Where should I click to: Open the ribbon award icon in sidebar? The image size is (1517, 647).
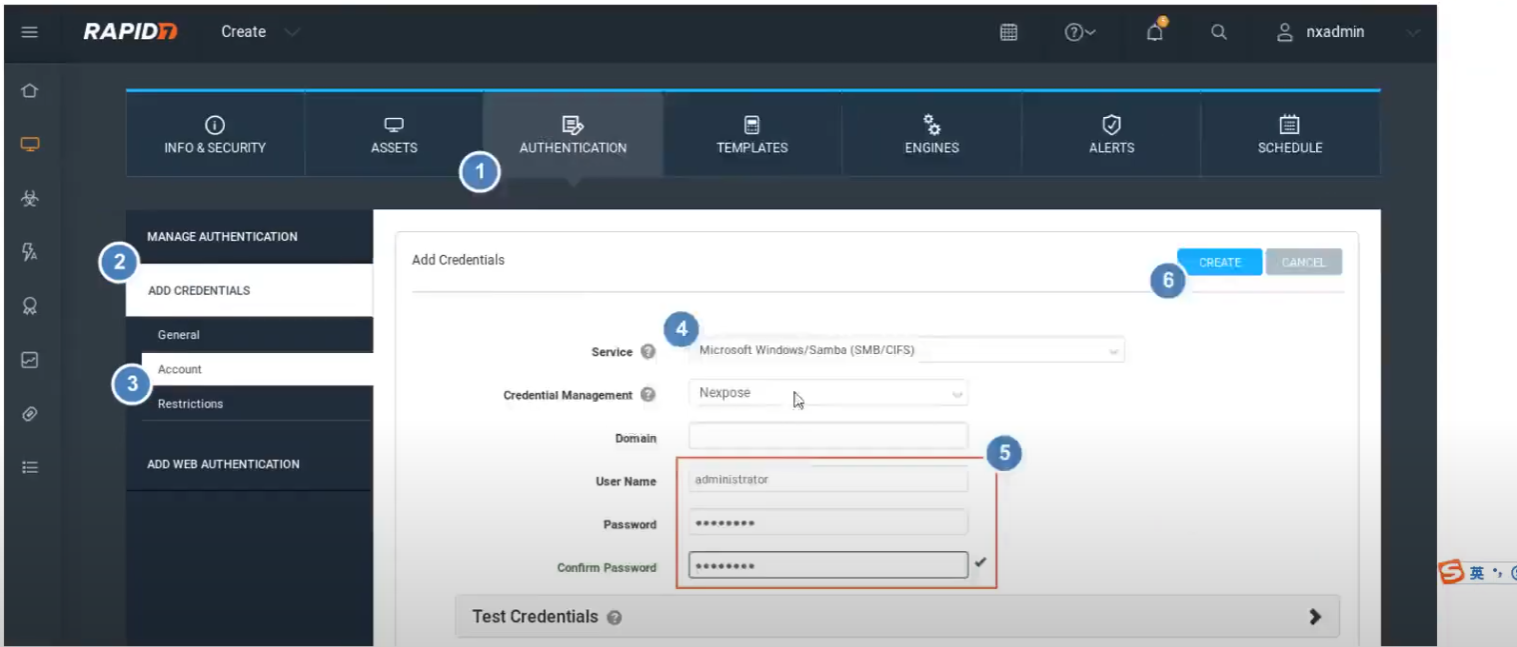30,306
